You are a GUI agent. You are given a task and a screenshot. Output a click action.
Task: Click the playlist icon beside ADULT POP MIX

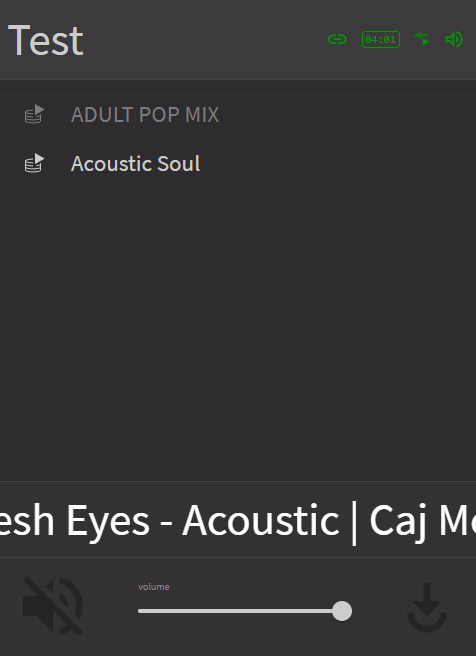click(x=34, y=114)
